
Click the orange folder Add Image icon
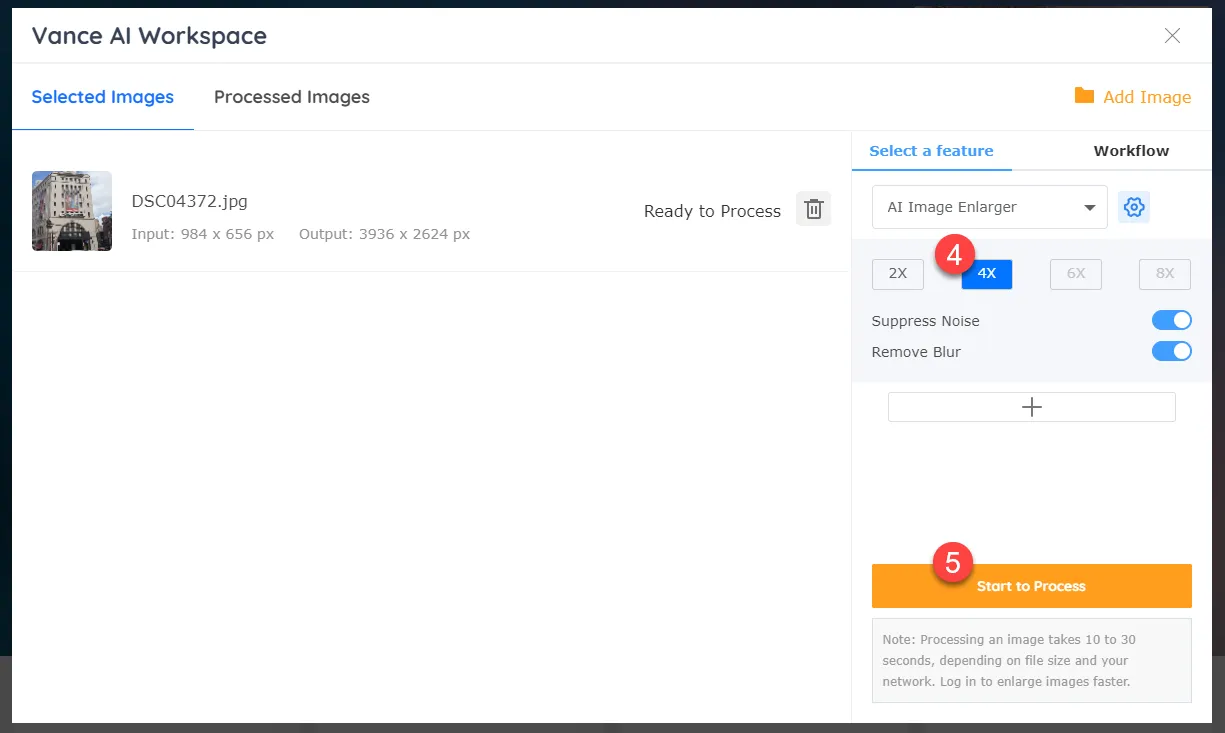tap(1084, 96)
